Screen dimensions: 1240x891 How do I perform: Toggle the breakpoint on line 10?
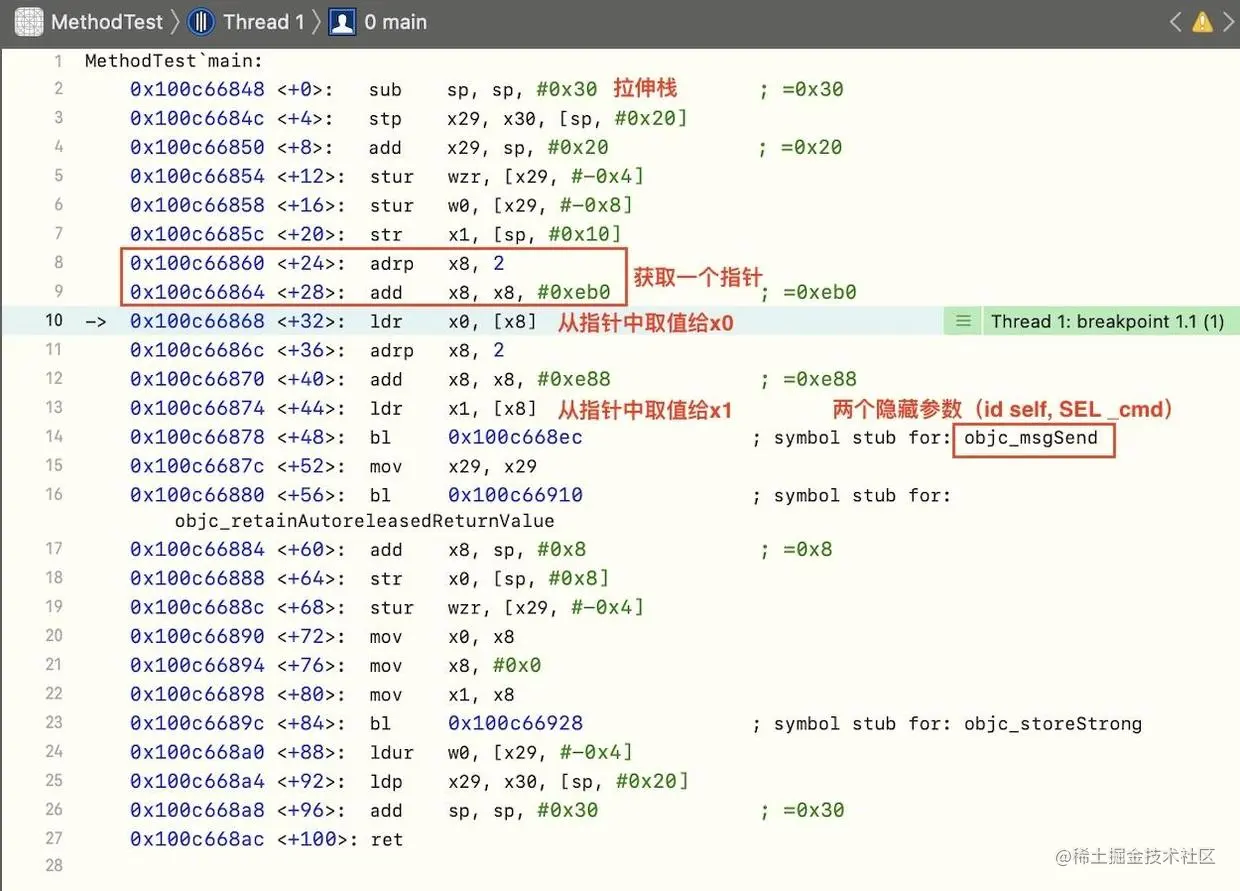coord(55,321)
